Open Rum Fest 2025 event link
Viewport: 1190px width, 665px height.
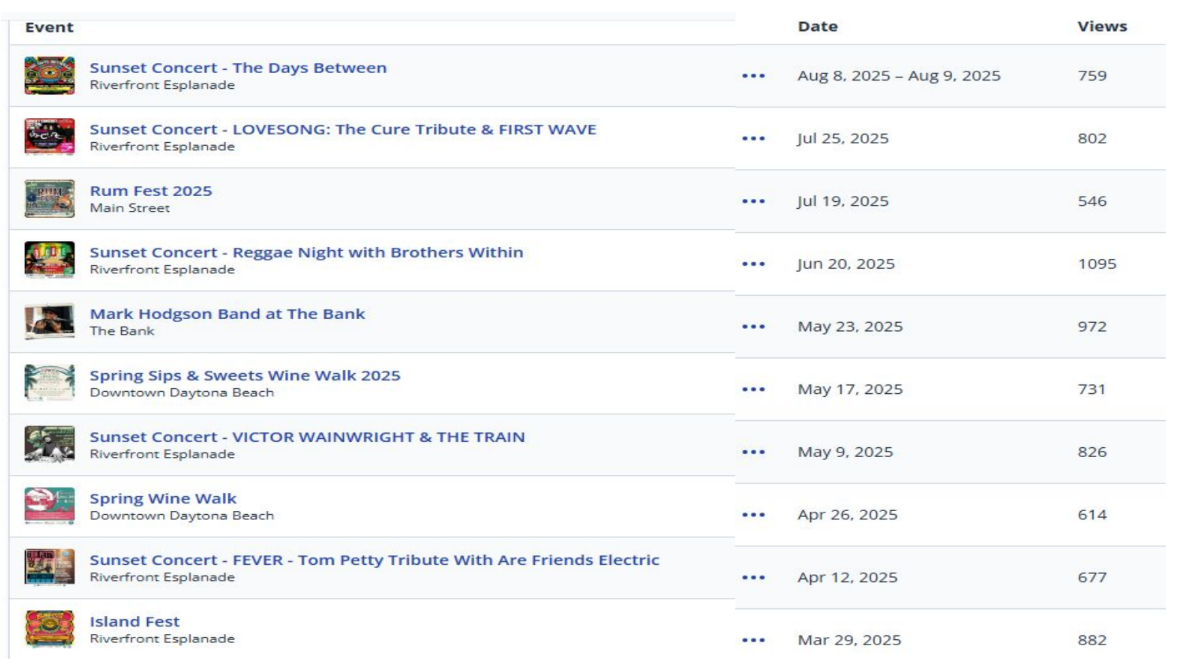151,191
